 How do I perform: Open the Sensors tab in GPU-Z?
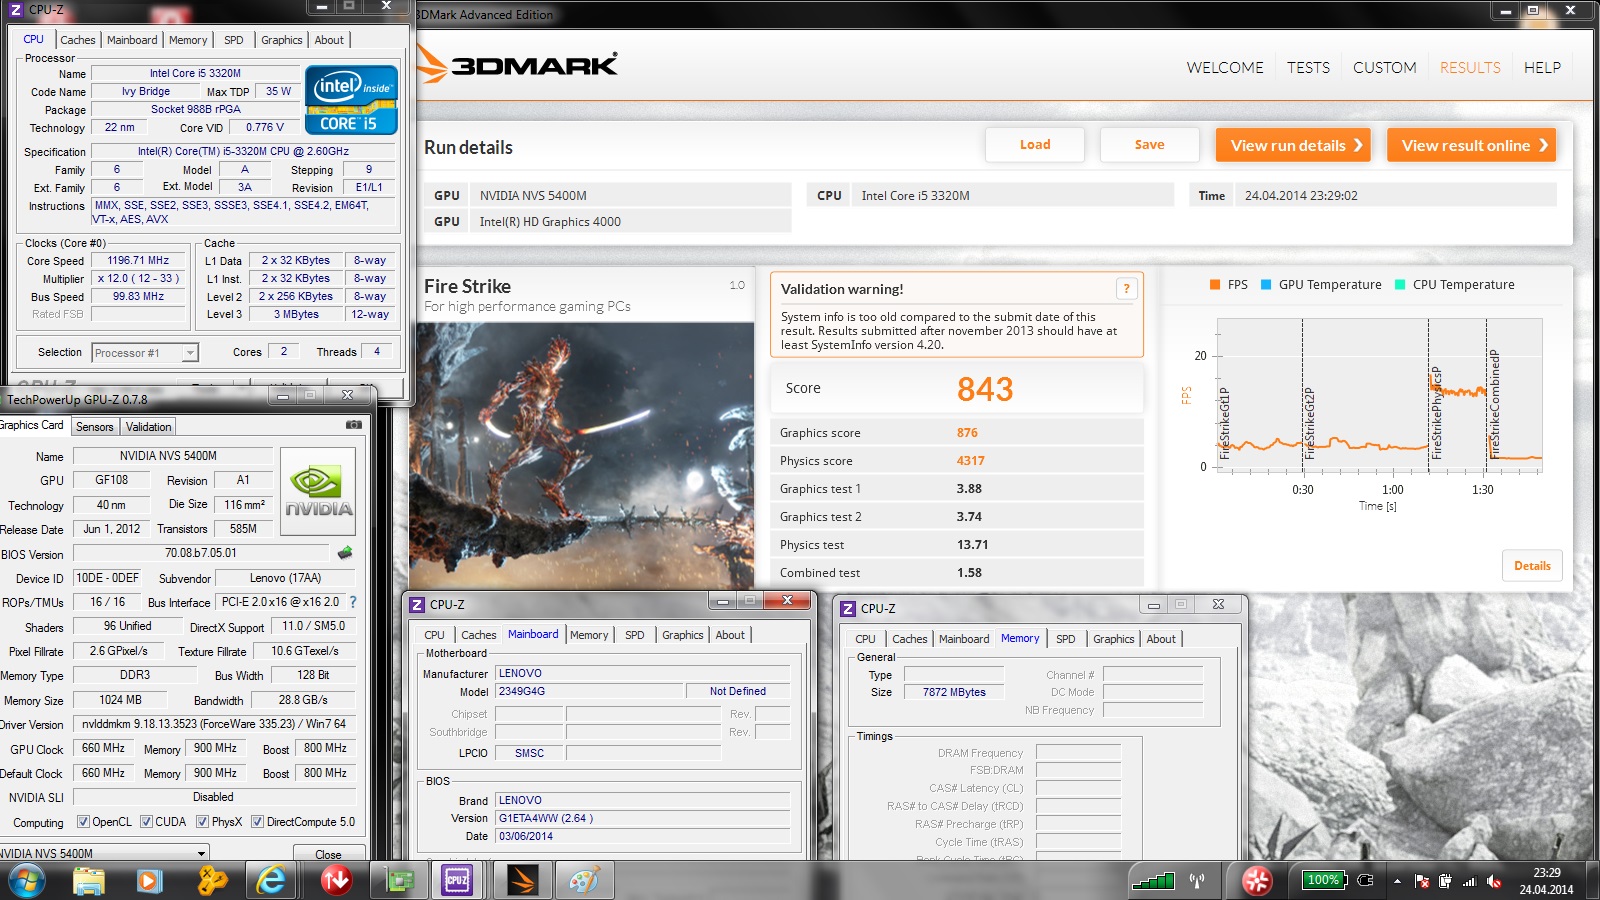click(95, 427)
